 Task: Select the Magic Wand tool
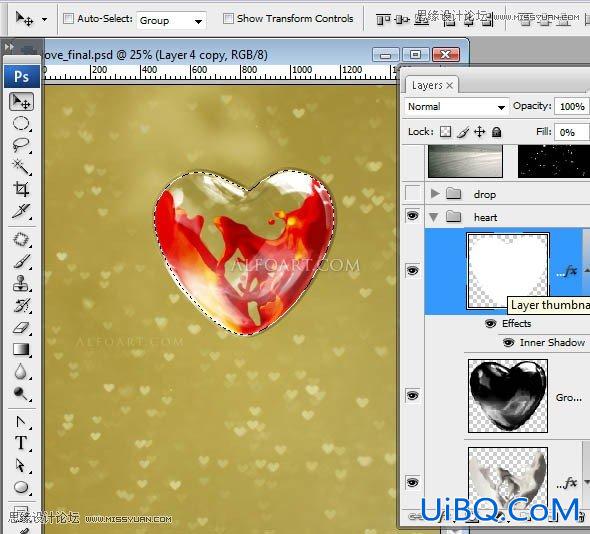[21, 167]
